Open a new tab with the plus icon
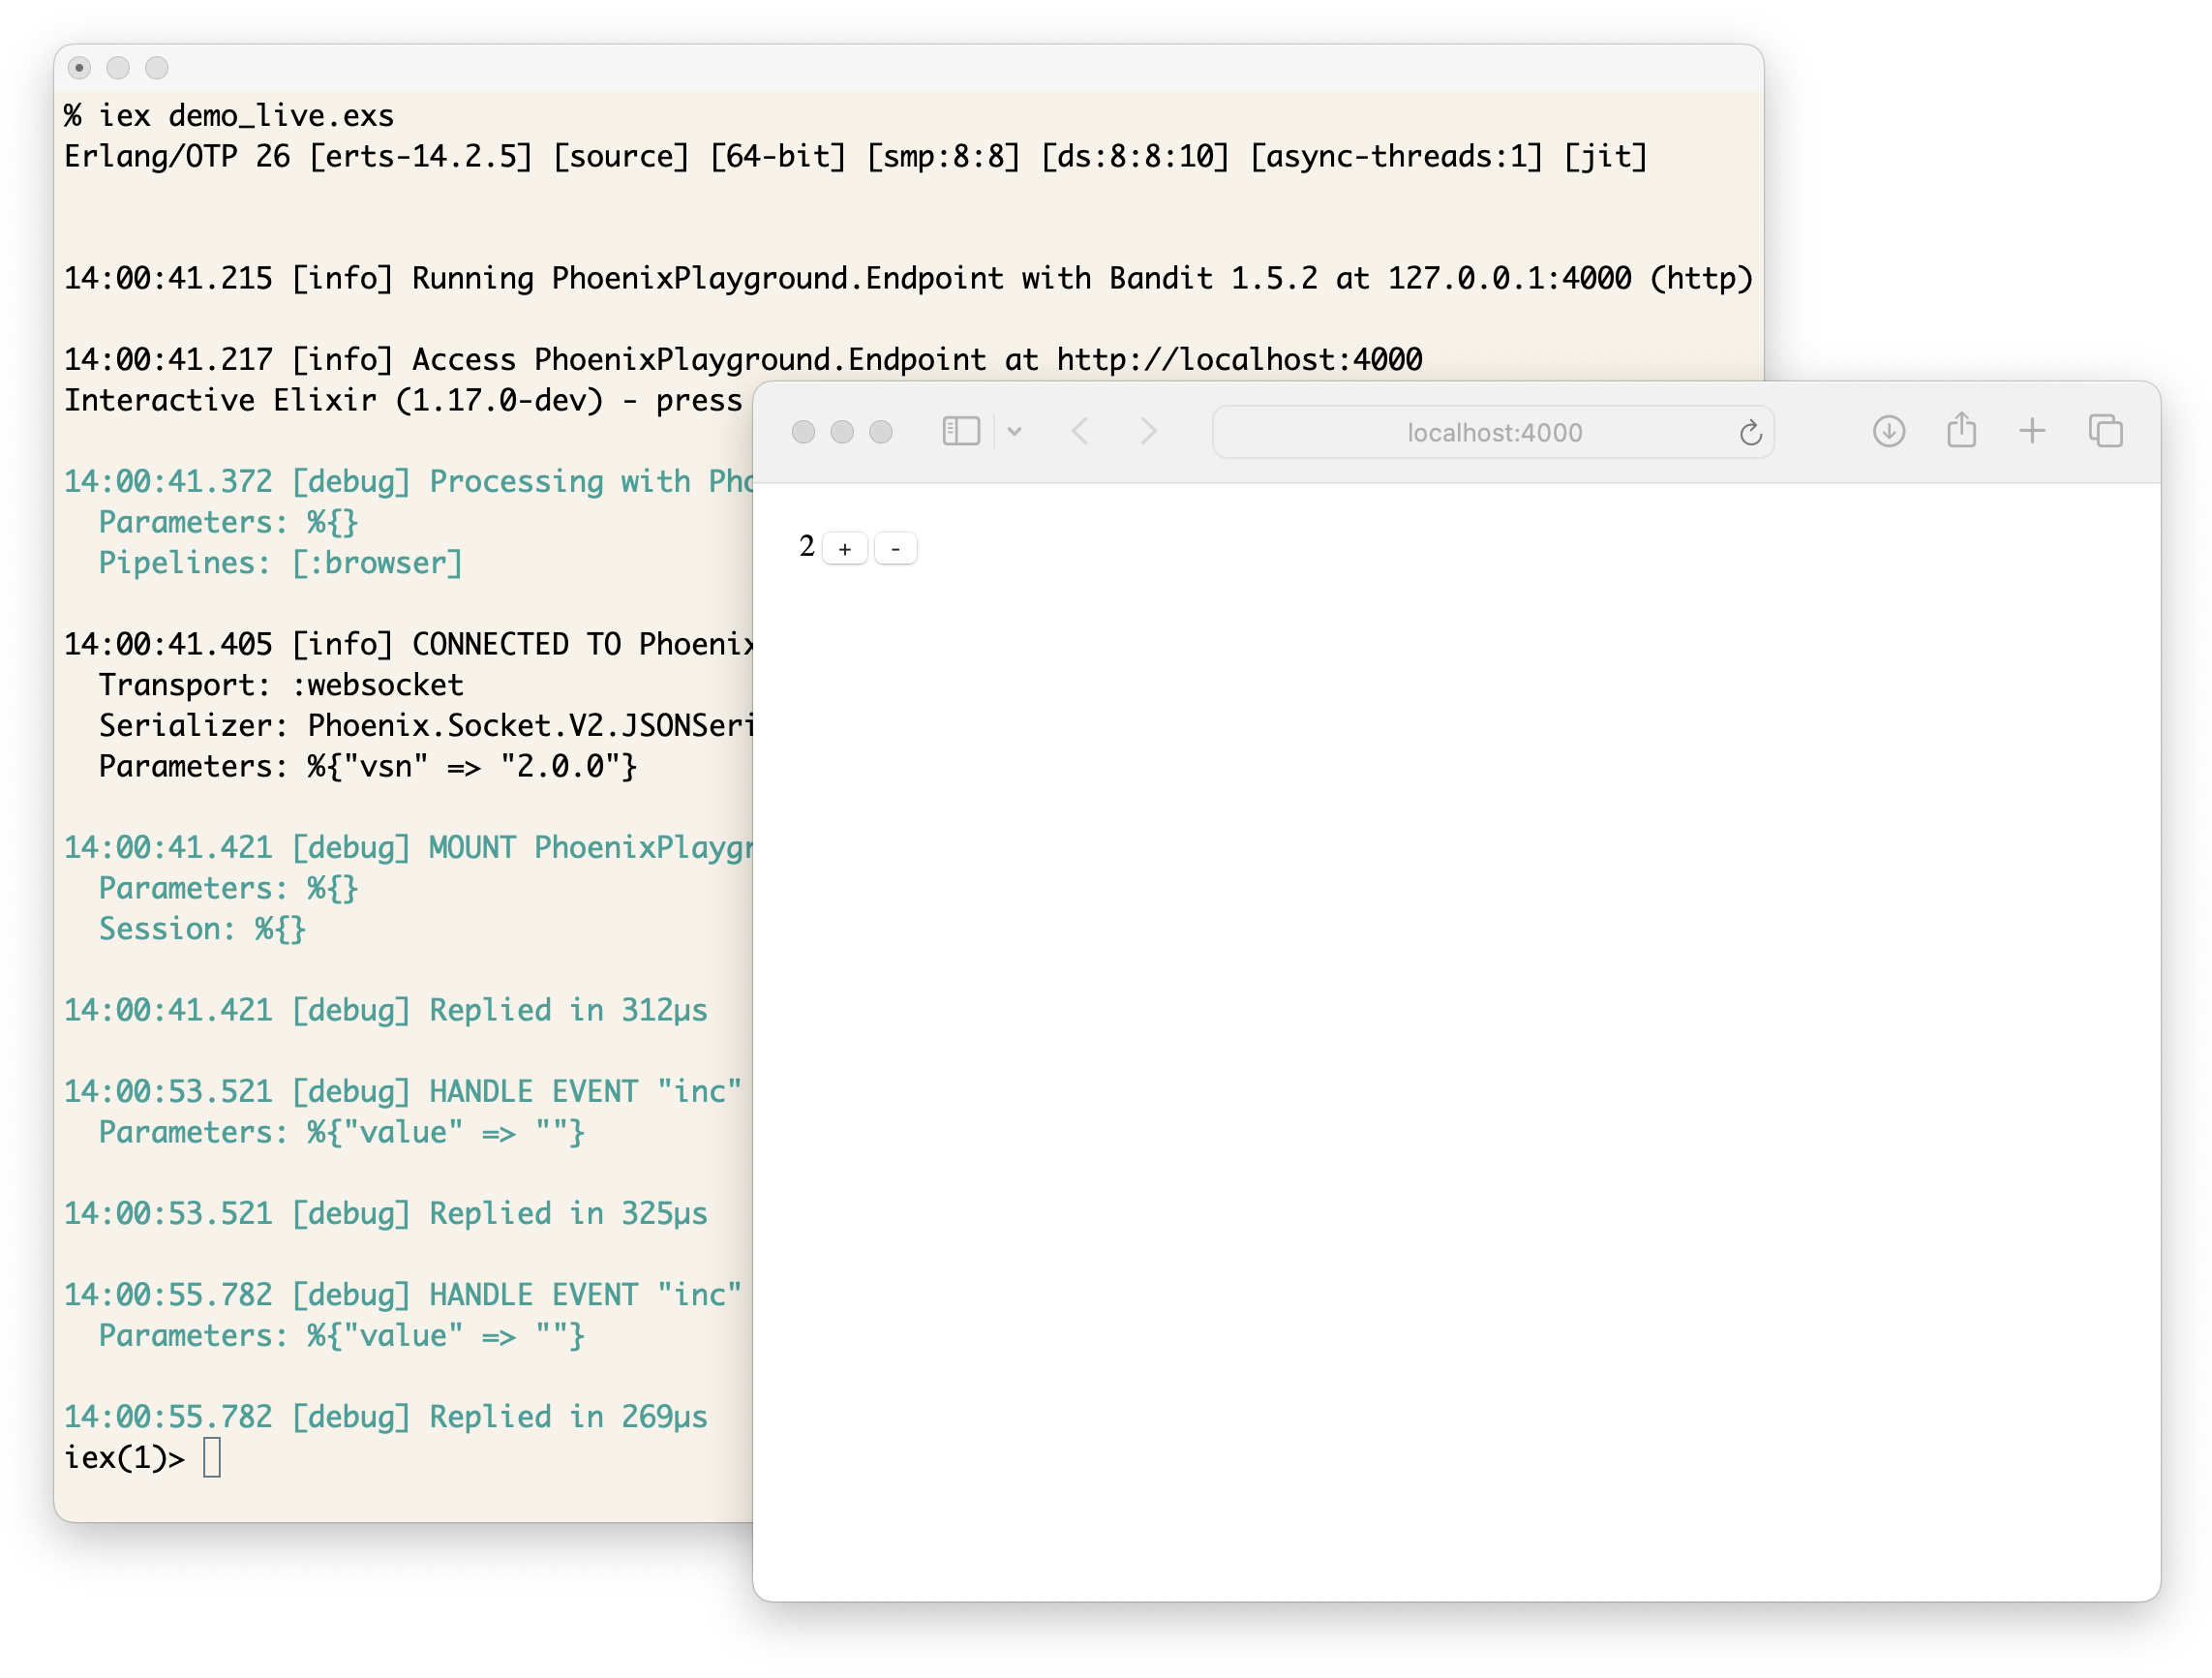The height and width of the screenshot is (1678, 2212). tap(2032, 432)
